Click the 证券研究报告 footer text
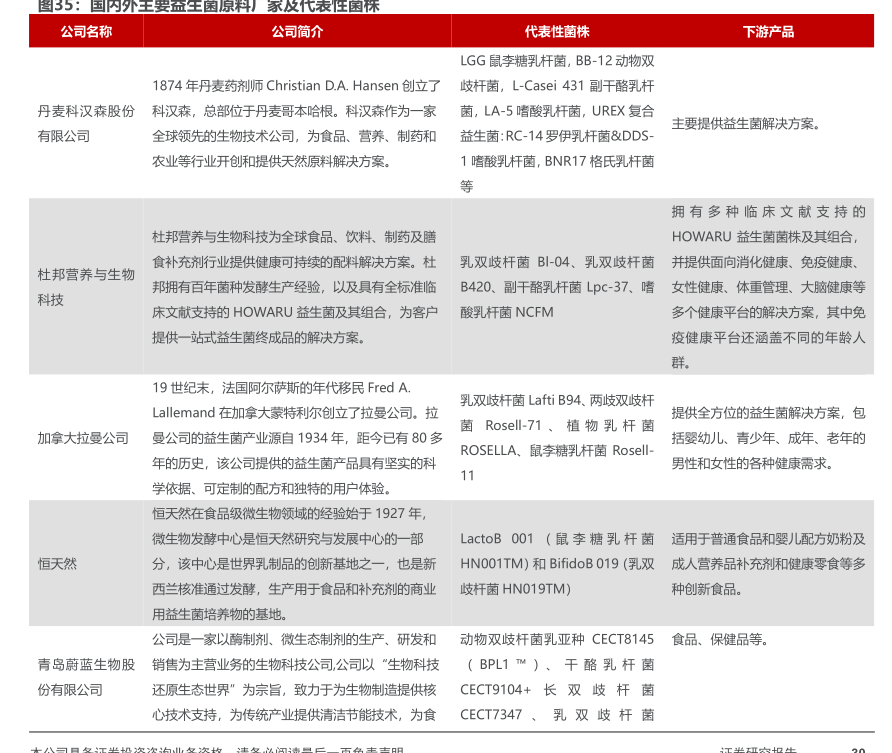 point(758,749)
